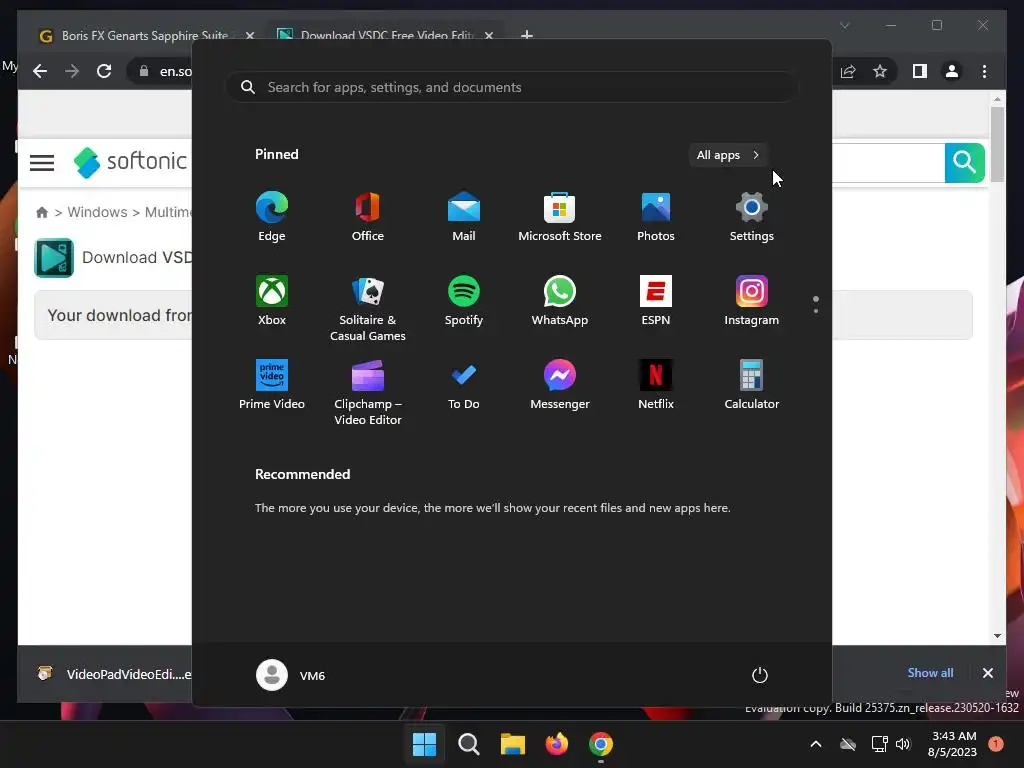Open the clock and date panel
The image size is (1024, 768).
point(952,744)
